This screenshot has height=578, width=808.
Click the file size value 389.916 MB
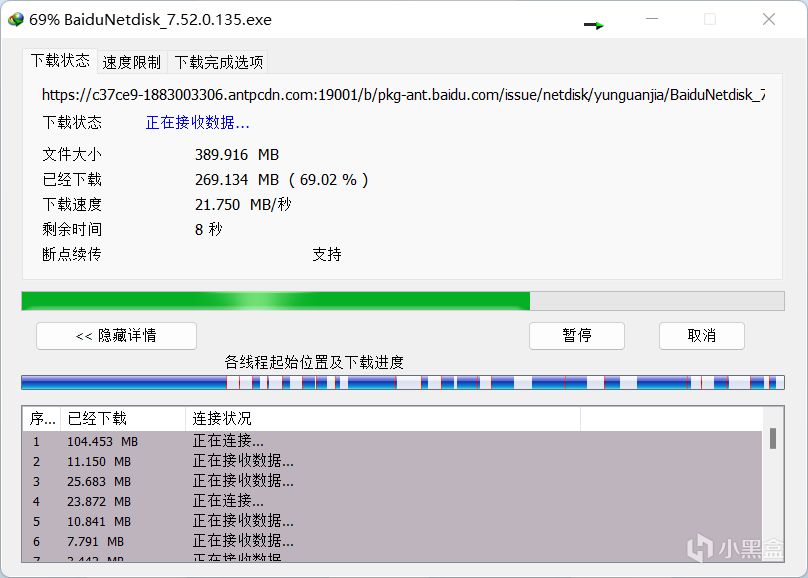pyautogui.click(x=237, y=155)
